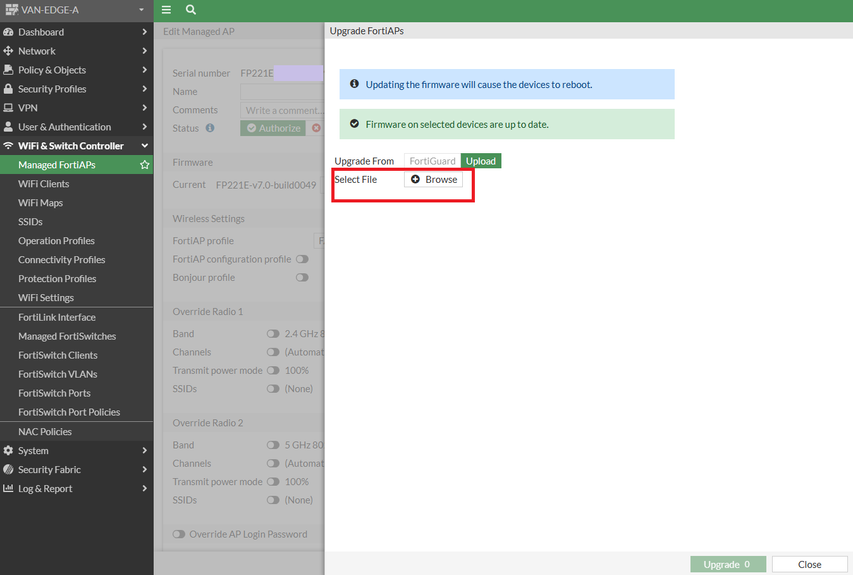Viewport: 853px width, 575px height.
Task: Click the info icon beside Status
Action: click(x=209, y=128)
